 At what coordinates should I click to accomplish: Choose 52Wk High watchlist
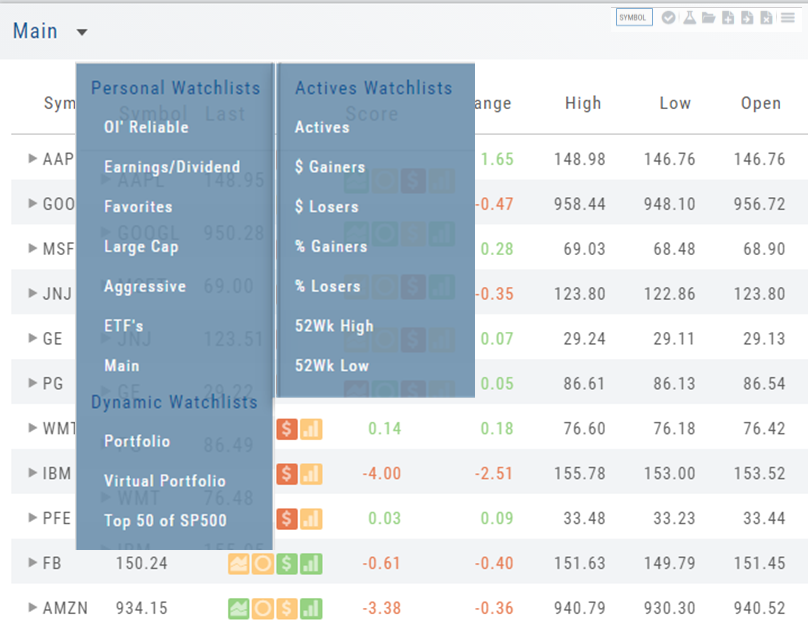click(x=334, y=326)
